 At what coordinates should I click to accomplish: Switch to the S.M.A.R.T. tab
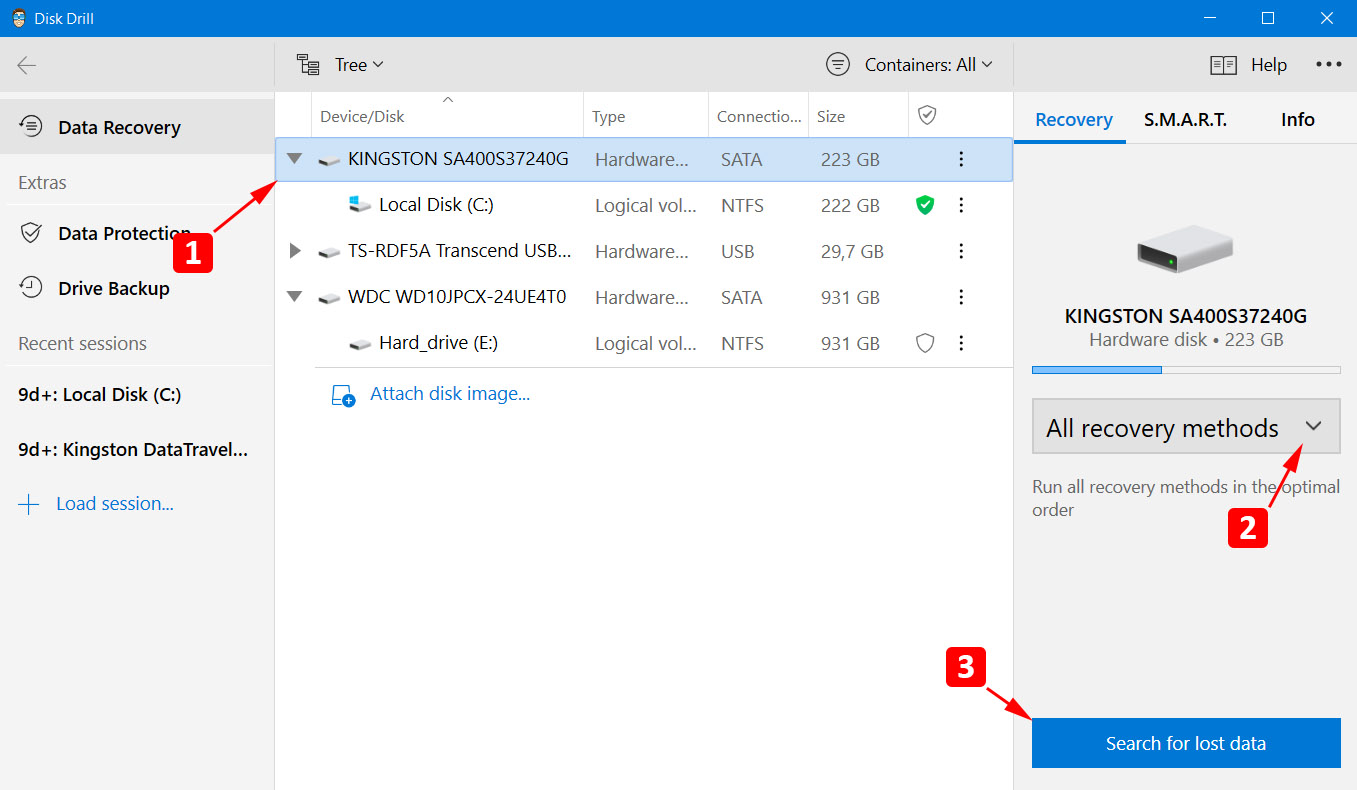pos(1185,119)
